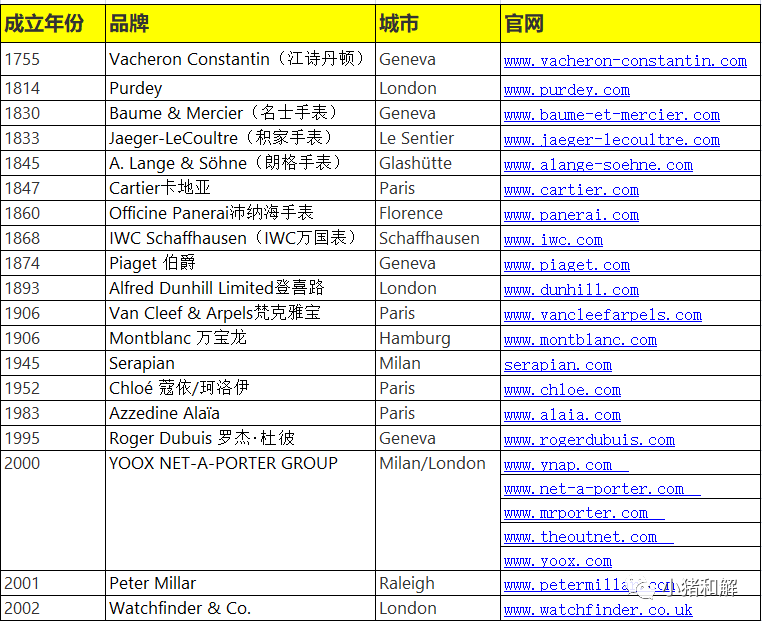Open the www.purdey.com link
762x621 pixels.
point(567,90)
